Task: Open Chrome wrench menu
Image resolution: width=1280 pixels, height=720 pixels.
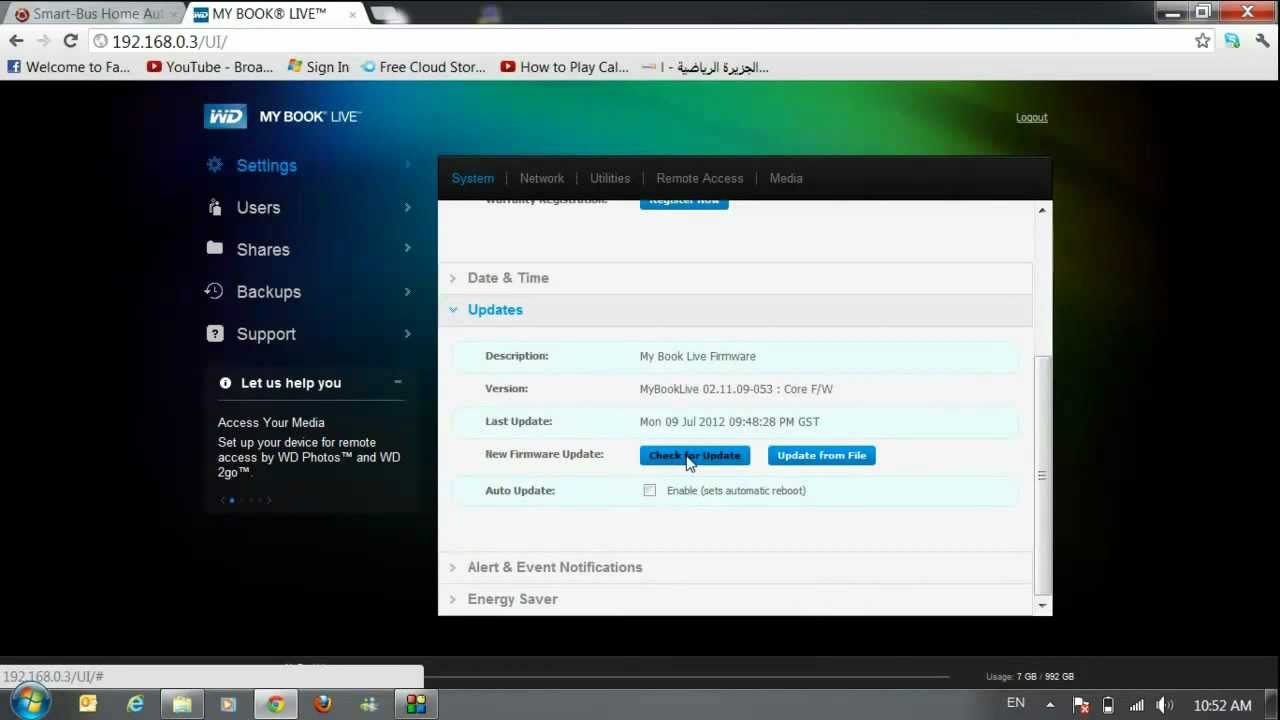Action: pyautogui.click(x=1262, y=41)
